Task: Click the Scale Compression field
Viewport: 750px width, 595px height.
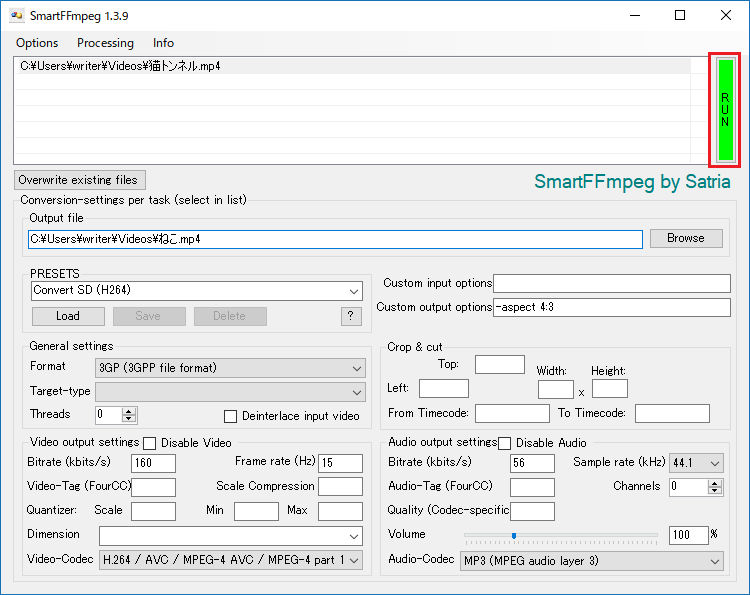Action: pyautogui.click(x=341, y=487)
